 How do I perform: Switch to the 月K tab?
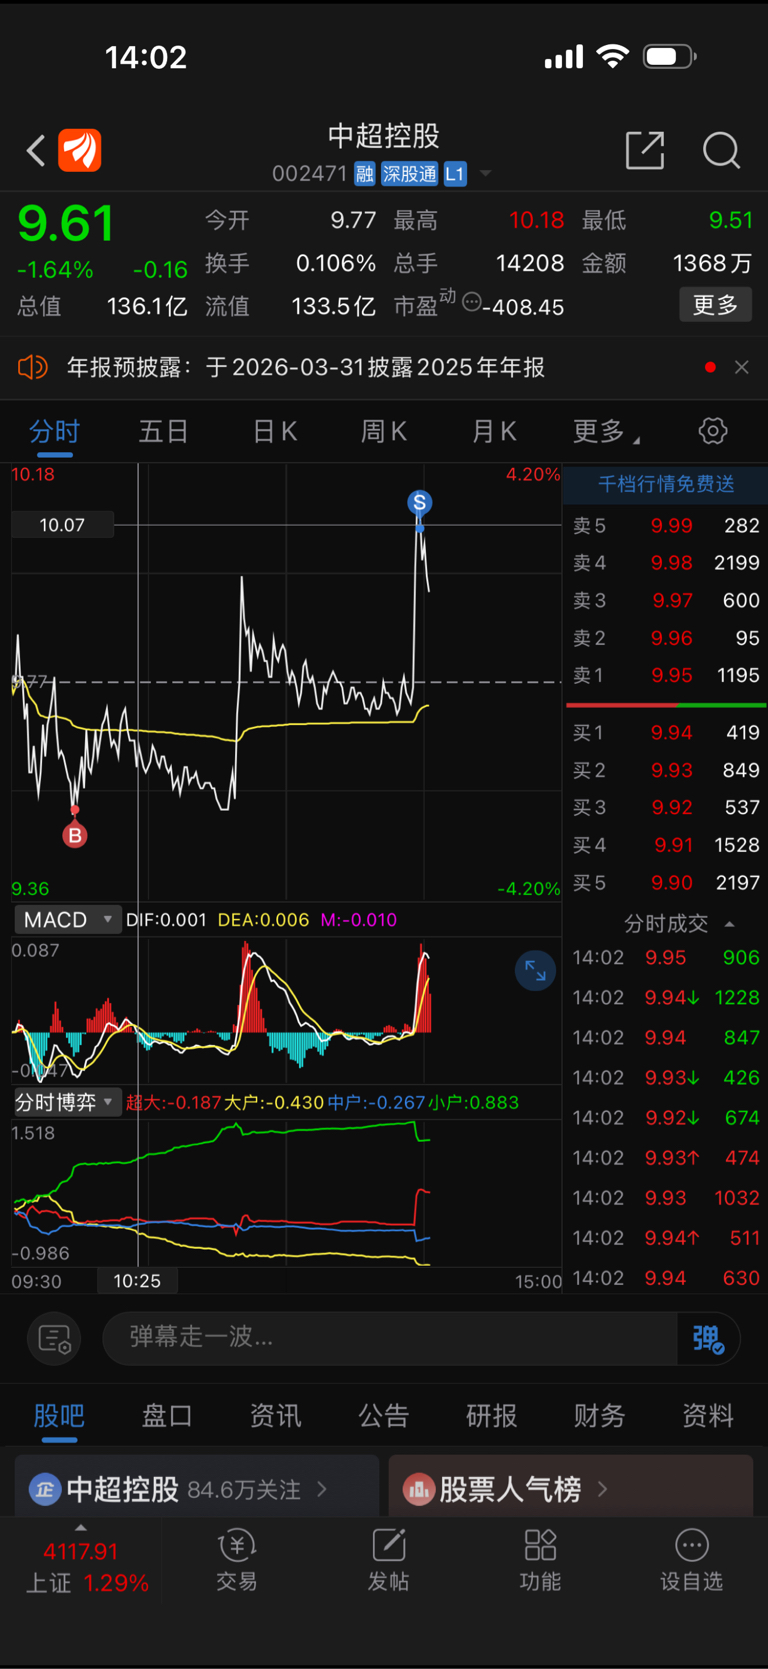pyautogui.click(x=494, y=431)
